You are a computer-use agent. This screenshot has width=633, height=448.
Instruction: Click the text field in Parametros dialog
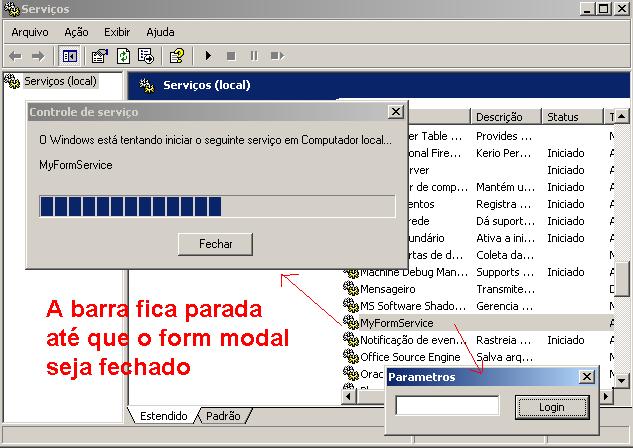point(447,406)
